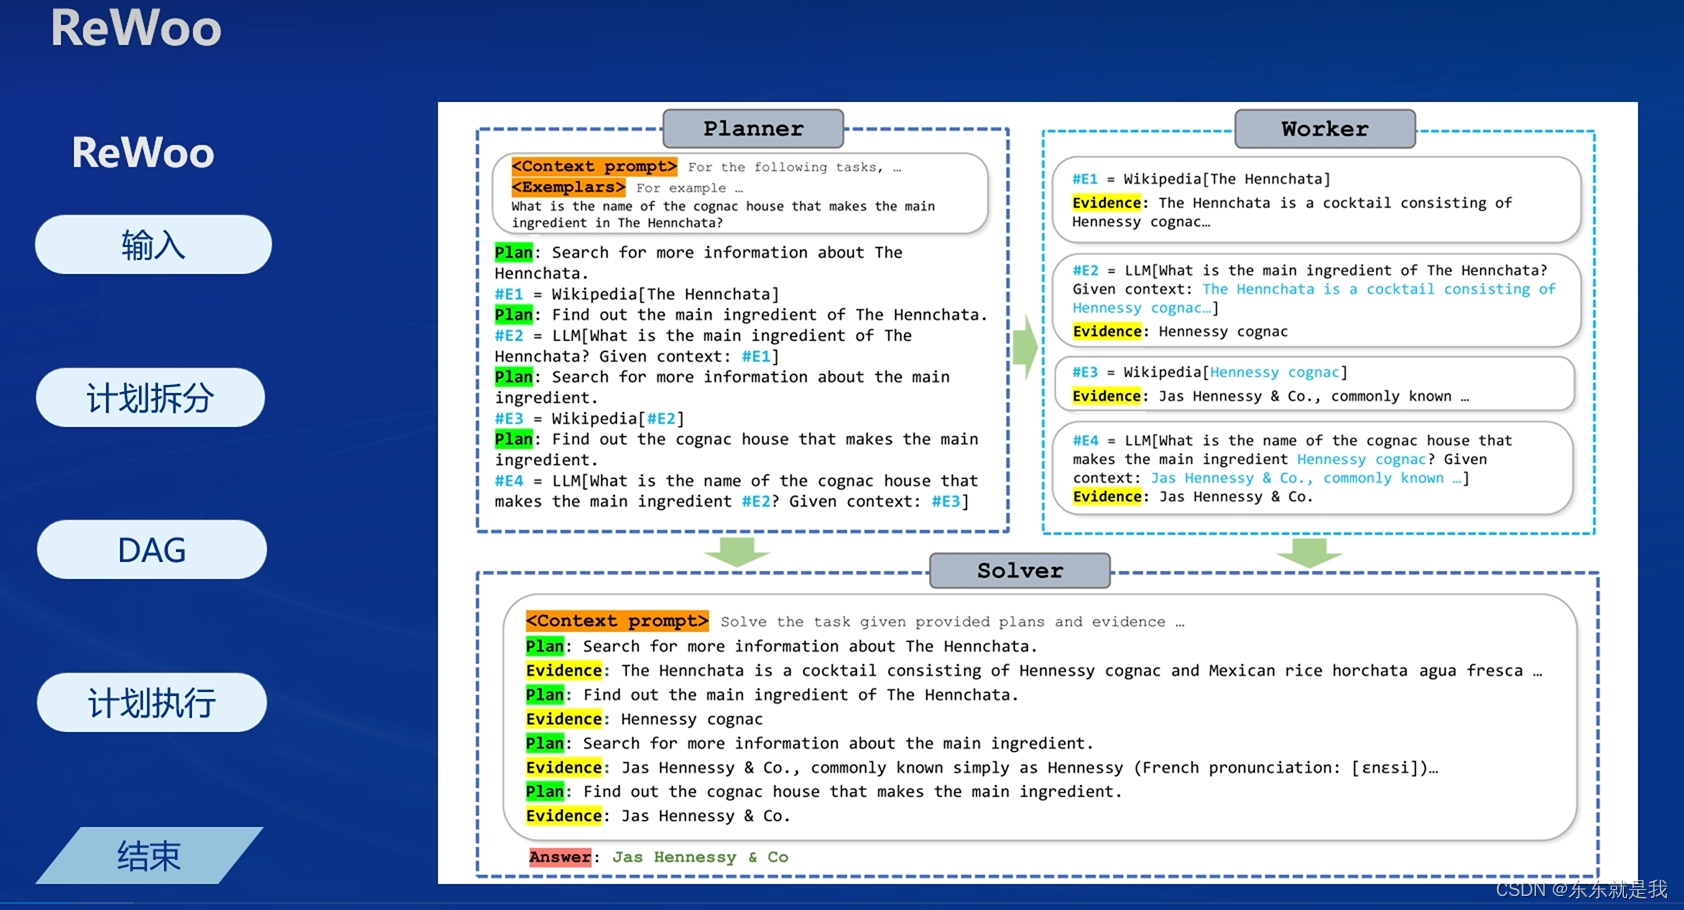1684x910 pixels.
Task: Click the '#E4 = LLM[What is the name' line in Planner
Action: [737, 481]
